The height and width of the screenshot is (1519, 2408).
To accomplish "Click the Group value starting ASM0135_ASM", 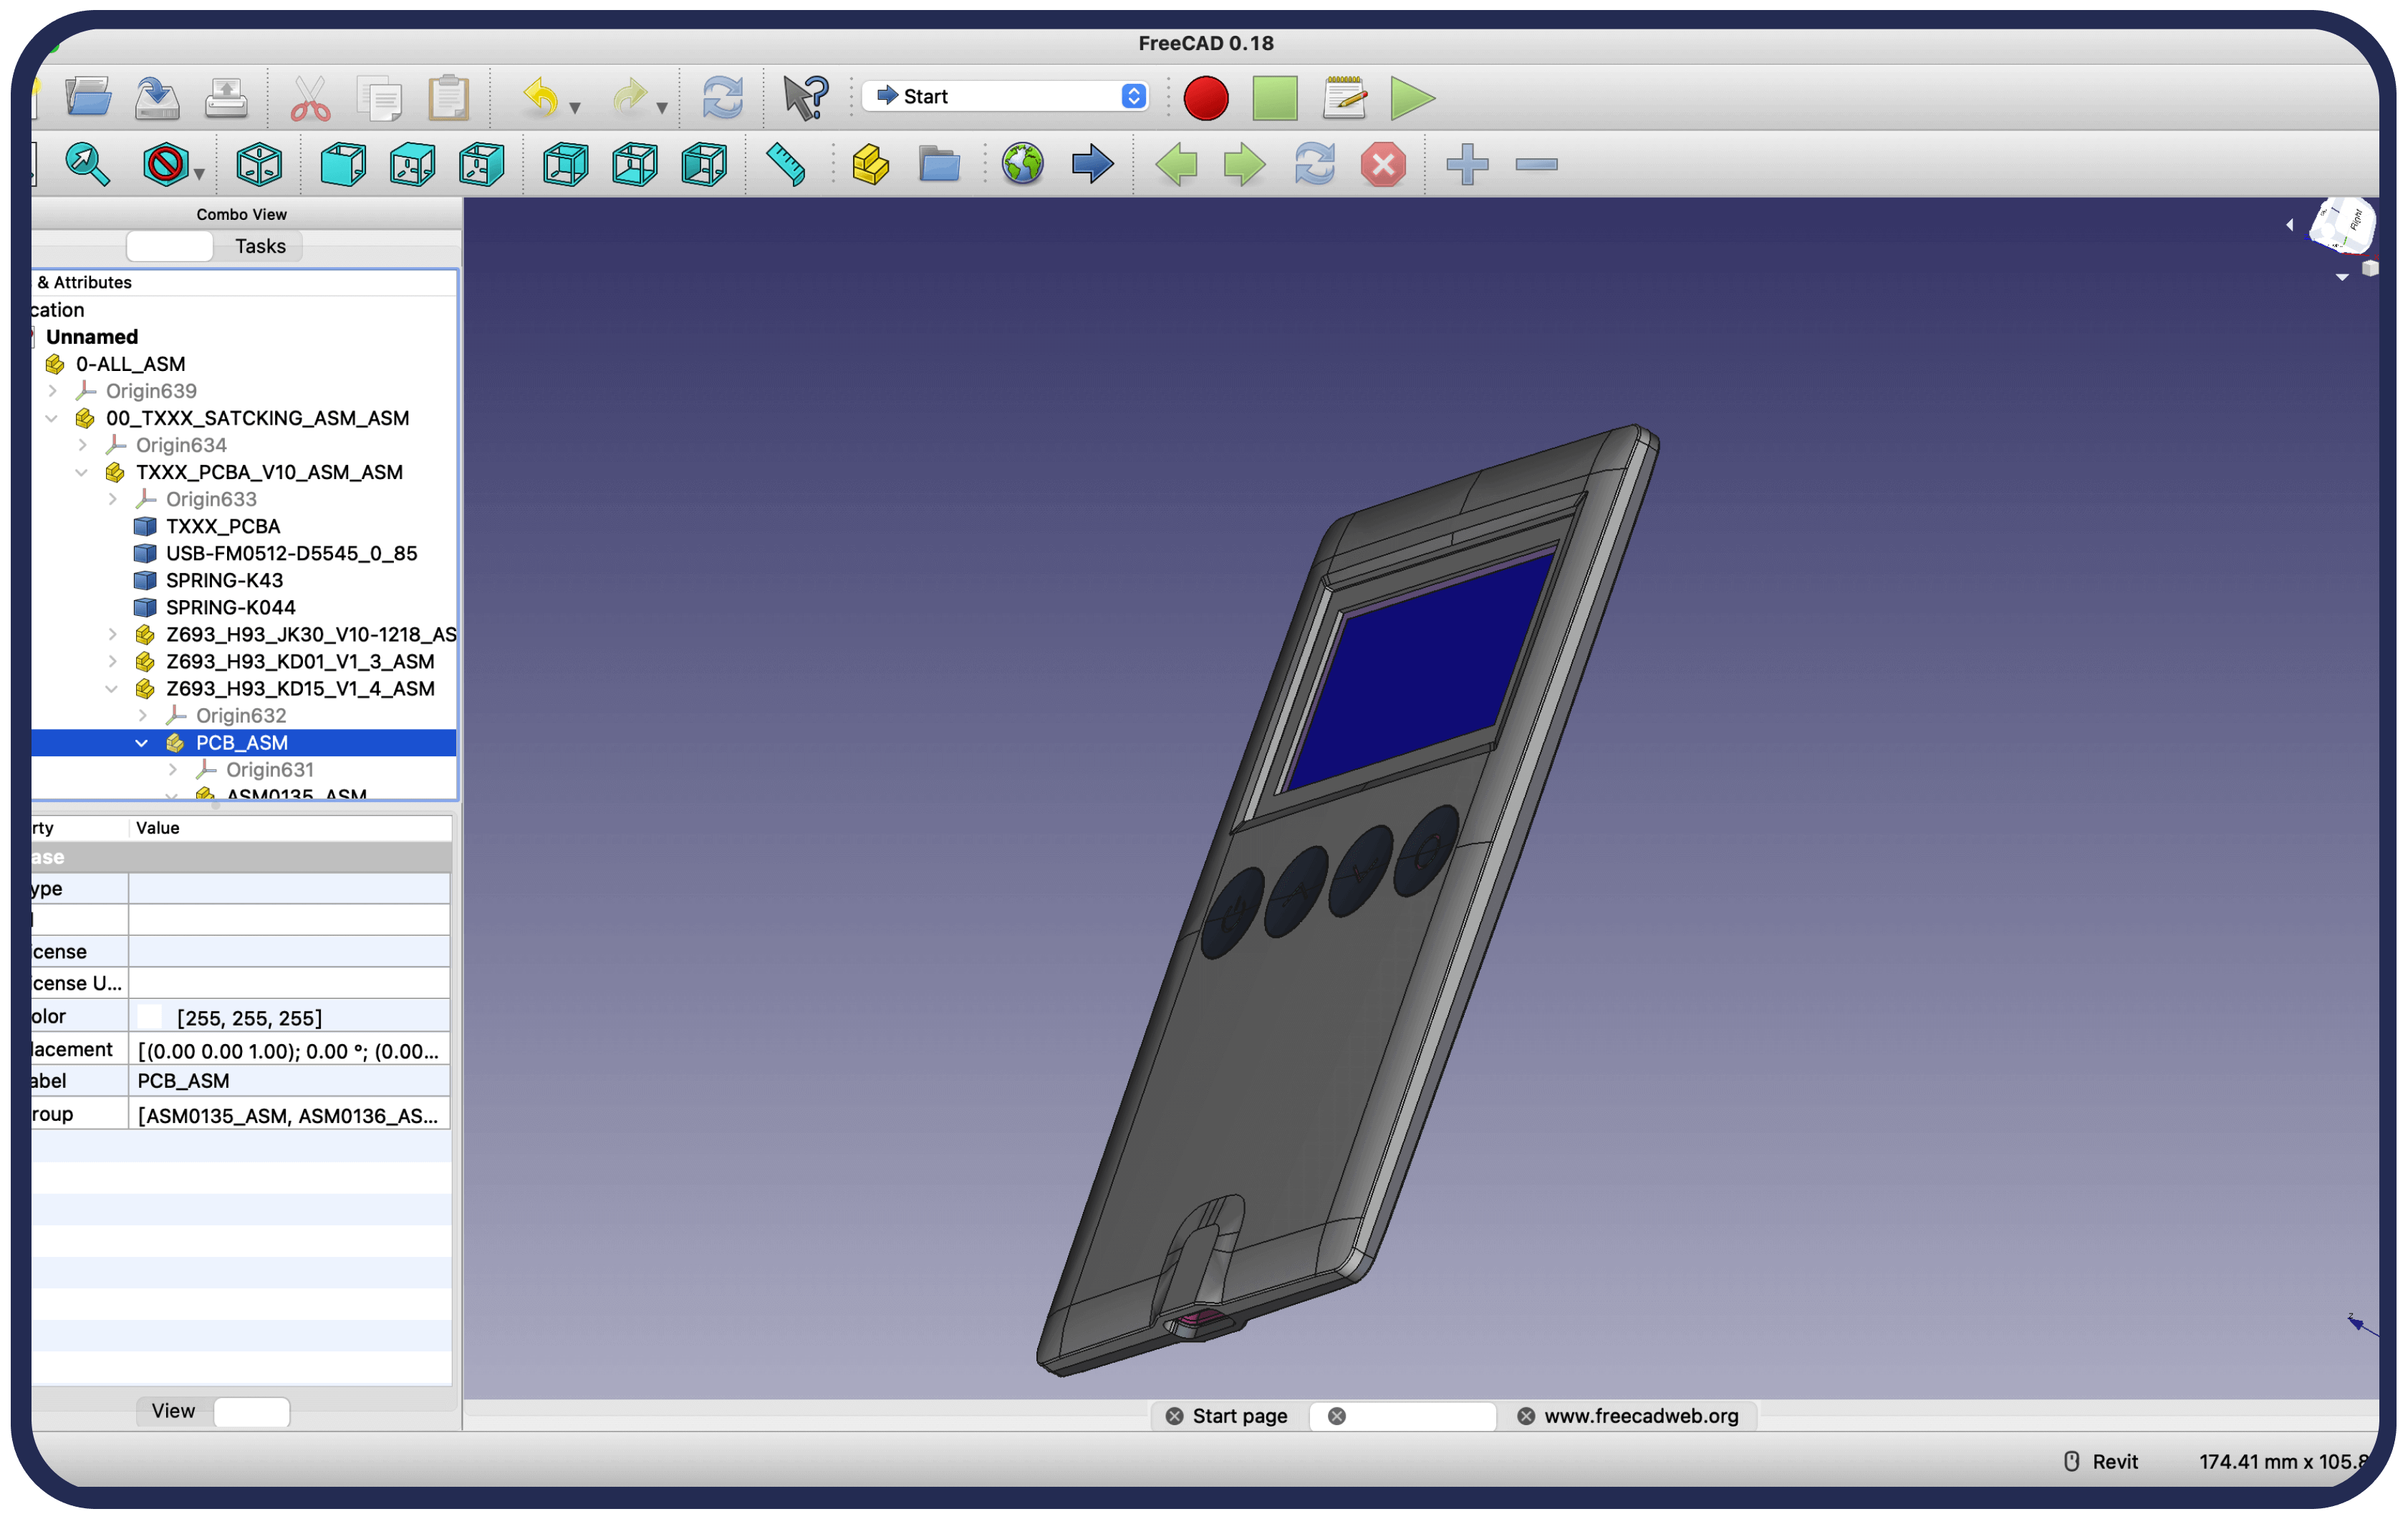I will pyautogui.click(x=289, y=1114).
